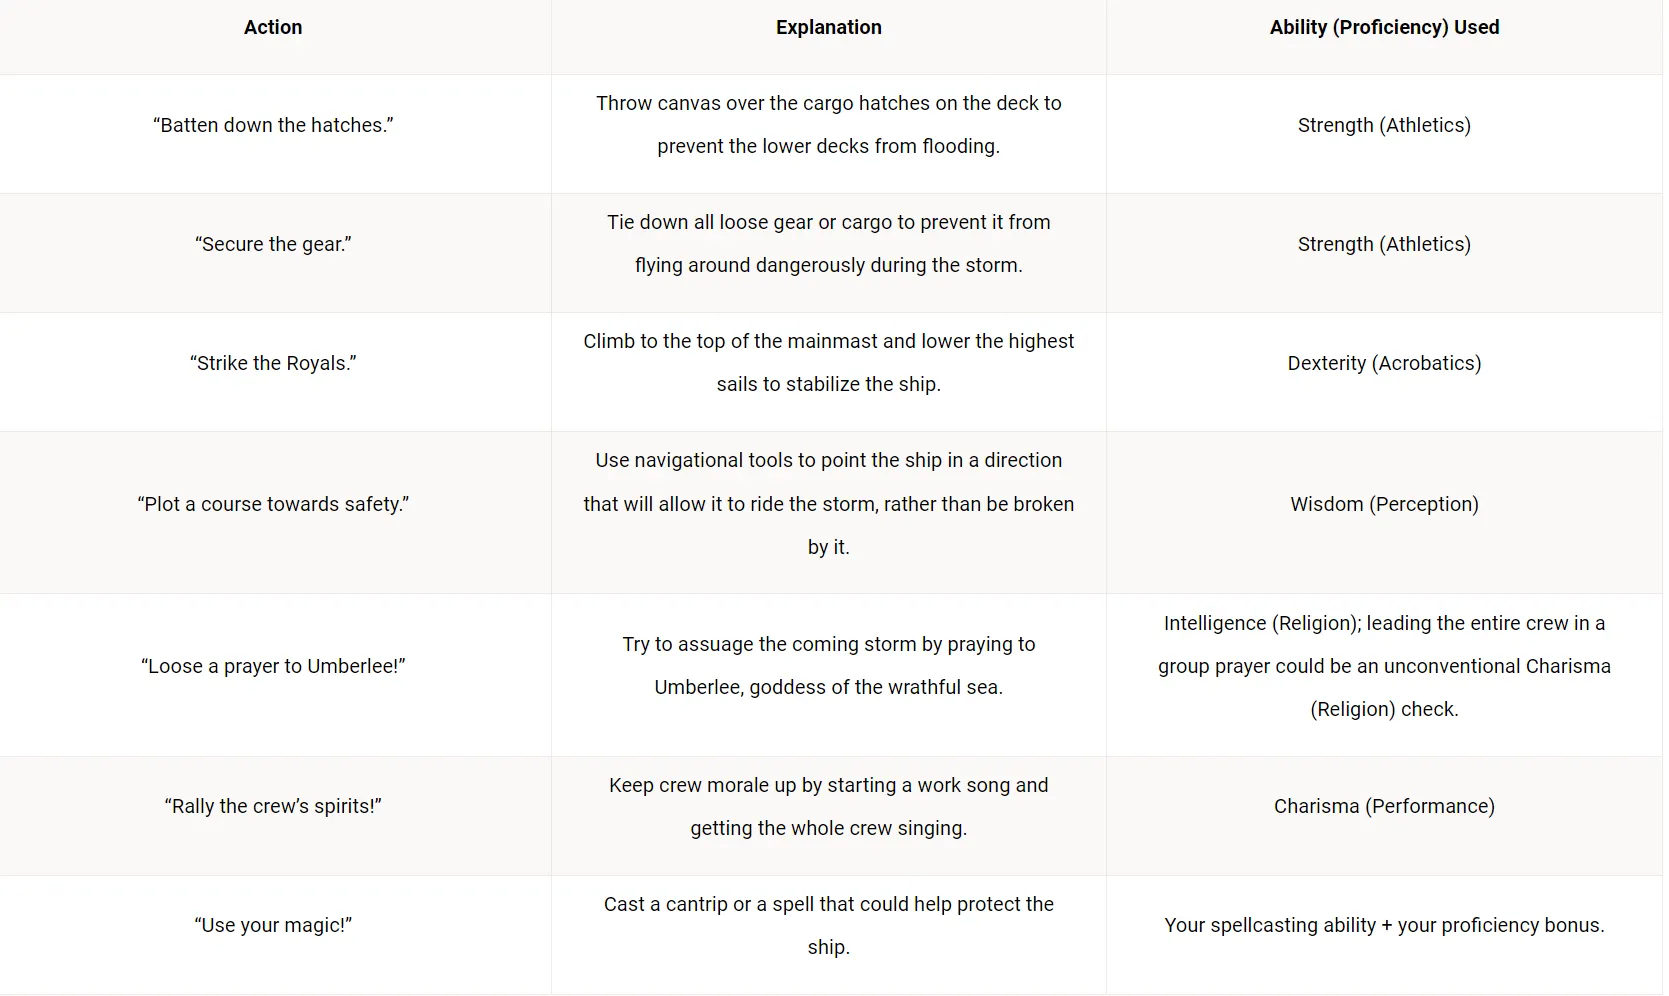
Task: Click the spellcasting ability plus proficiency bonus cell
Action: pos(1384,925)
